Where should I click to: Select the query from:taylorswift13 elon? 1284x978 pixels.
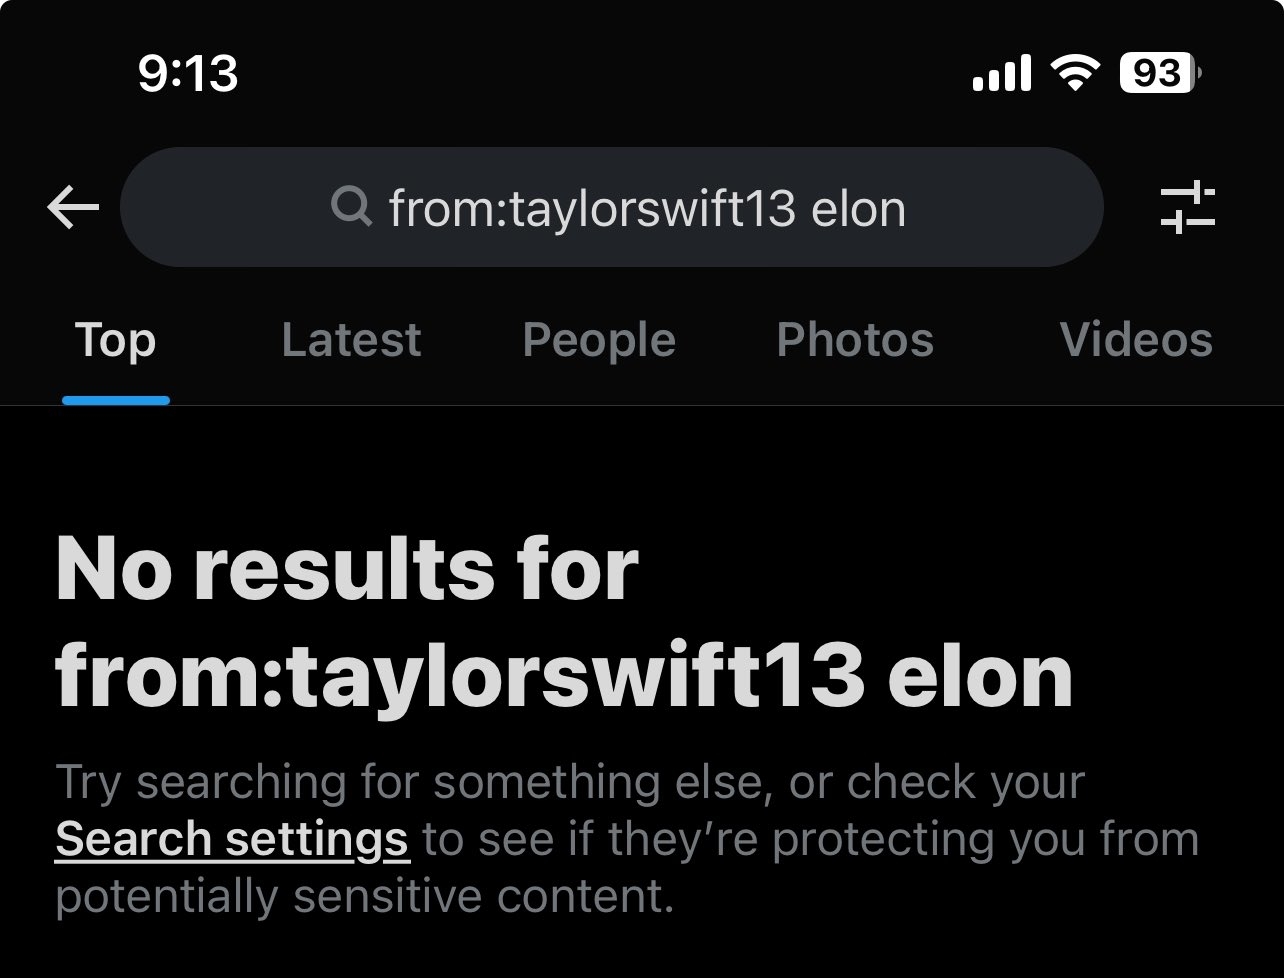point(648,208)
